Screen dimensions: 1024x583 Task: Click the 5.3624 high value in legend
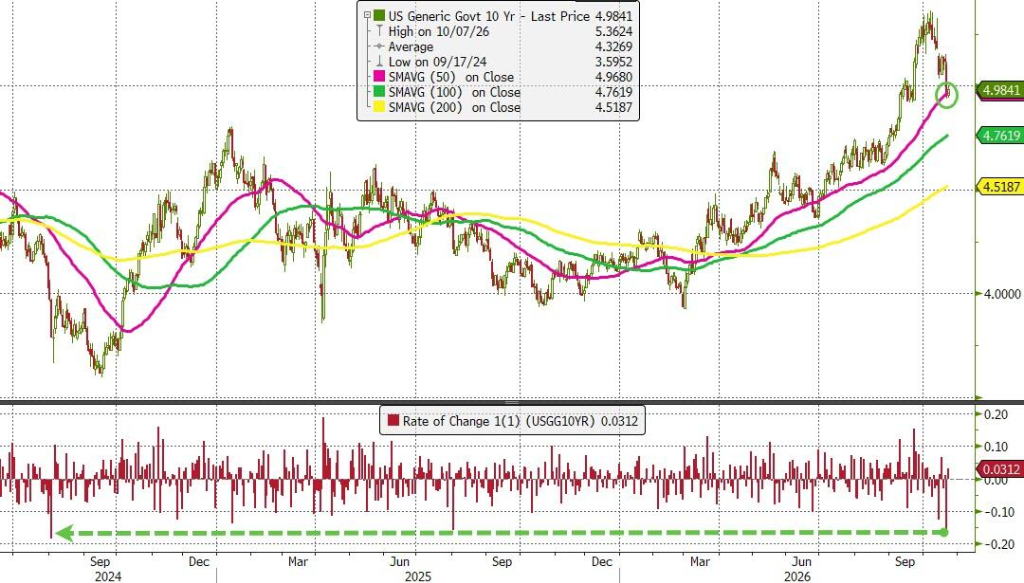(614, 31)
